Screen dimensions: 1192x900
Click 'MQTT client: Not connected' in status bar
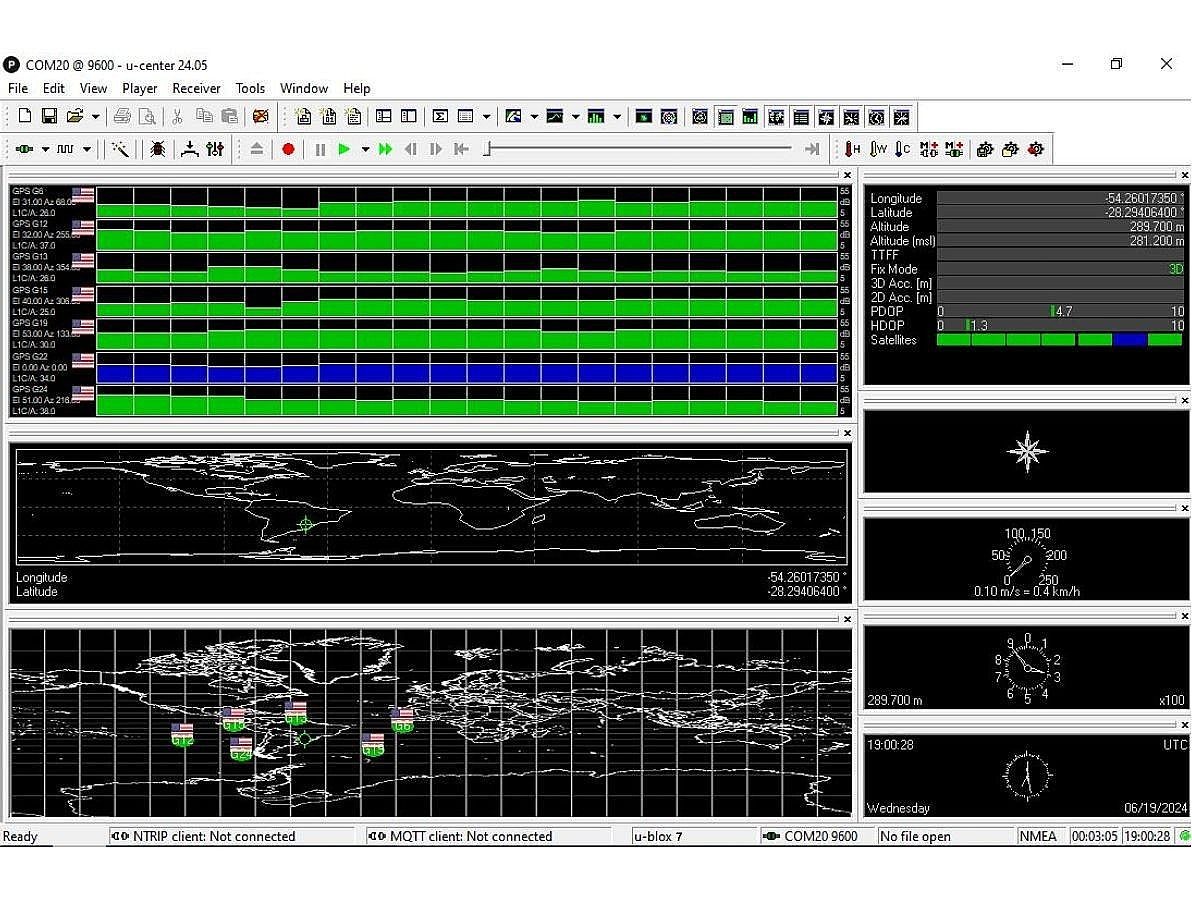[x=471, y=836]
